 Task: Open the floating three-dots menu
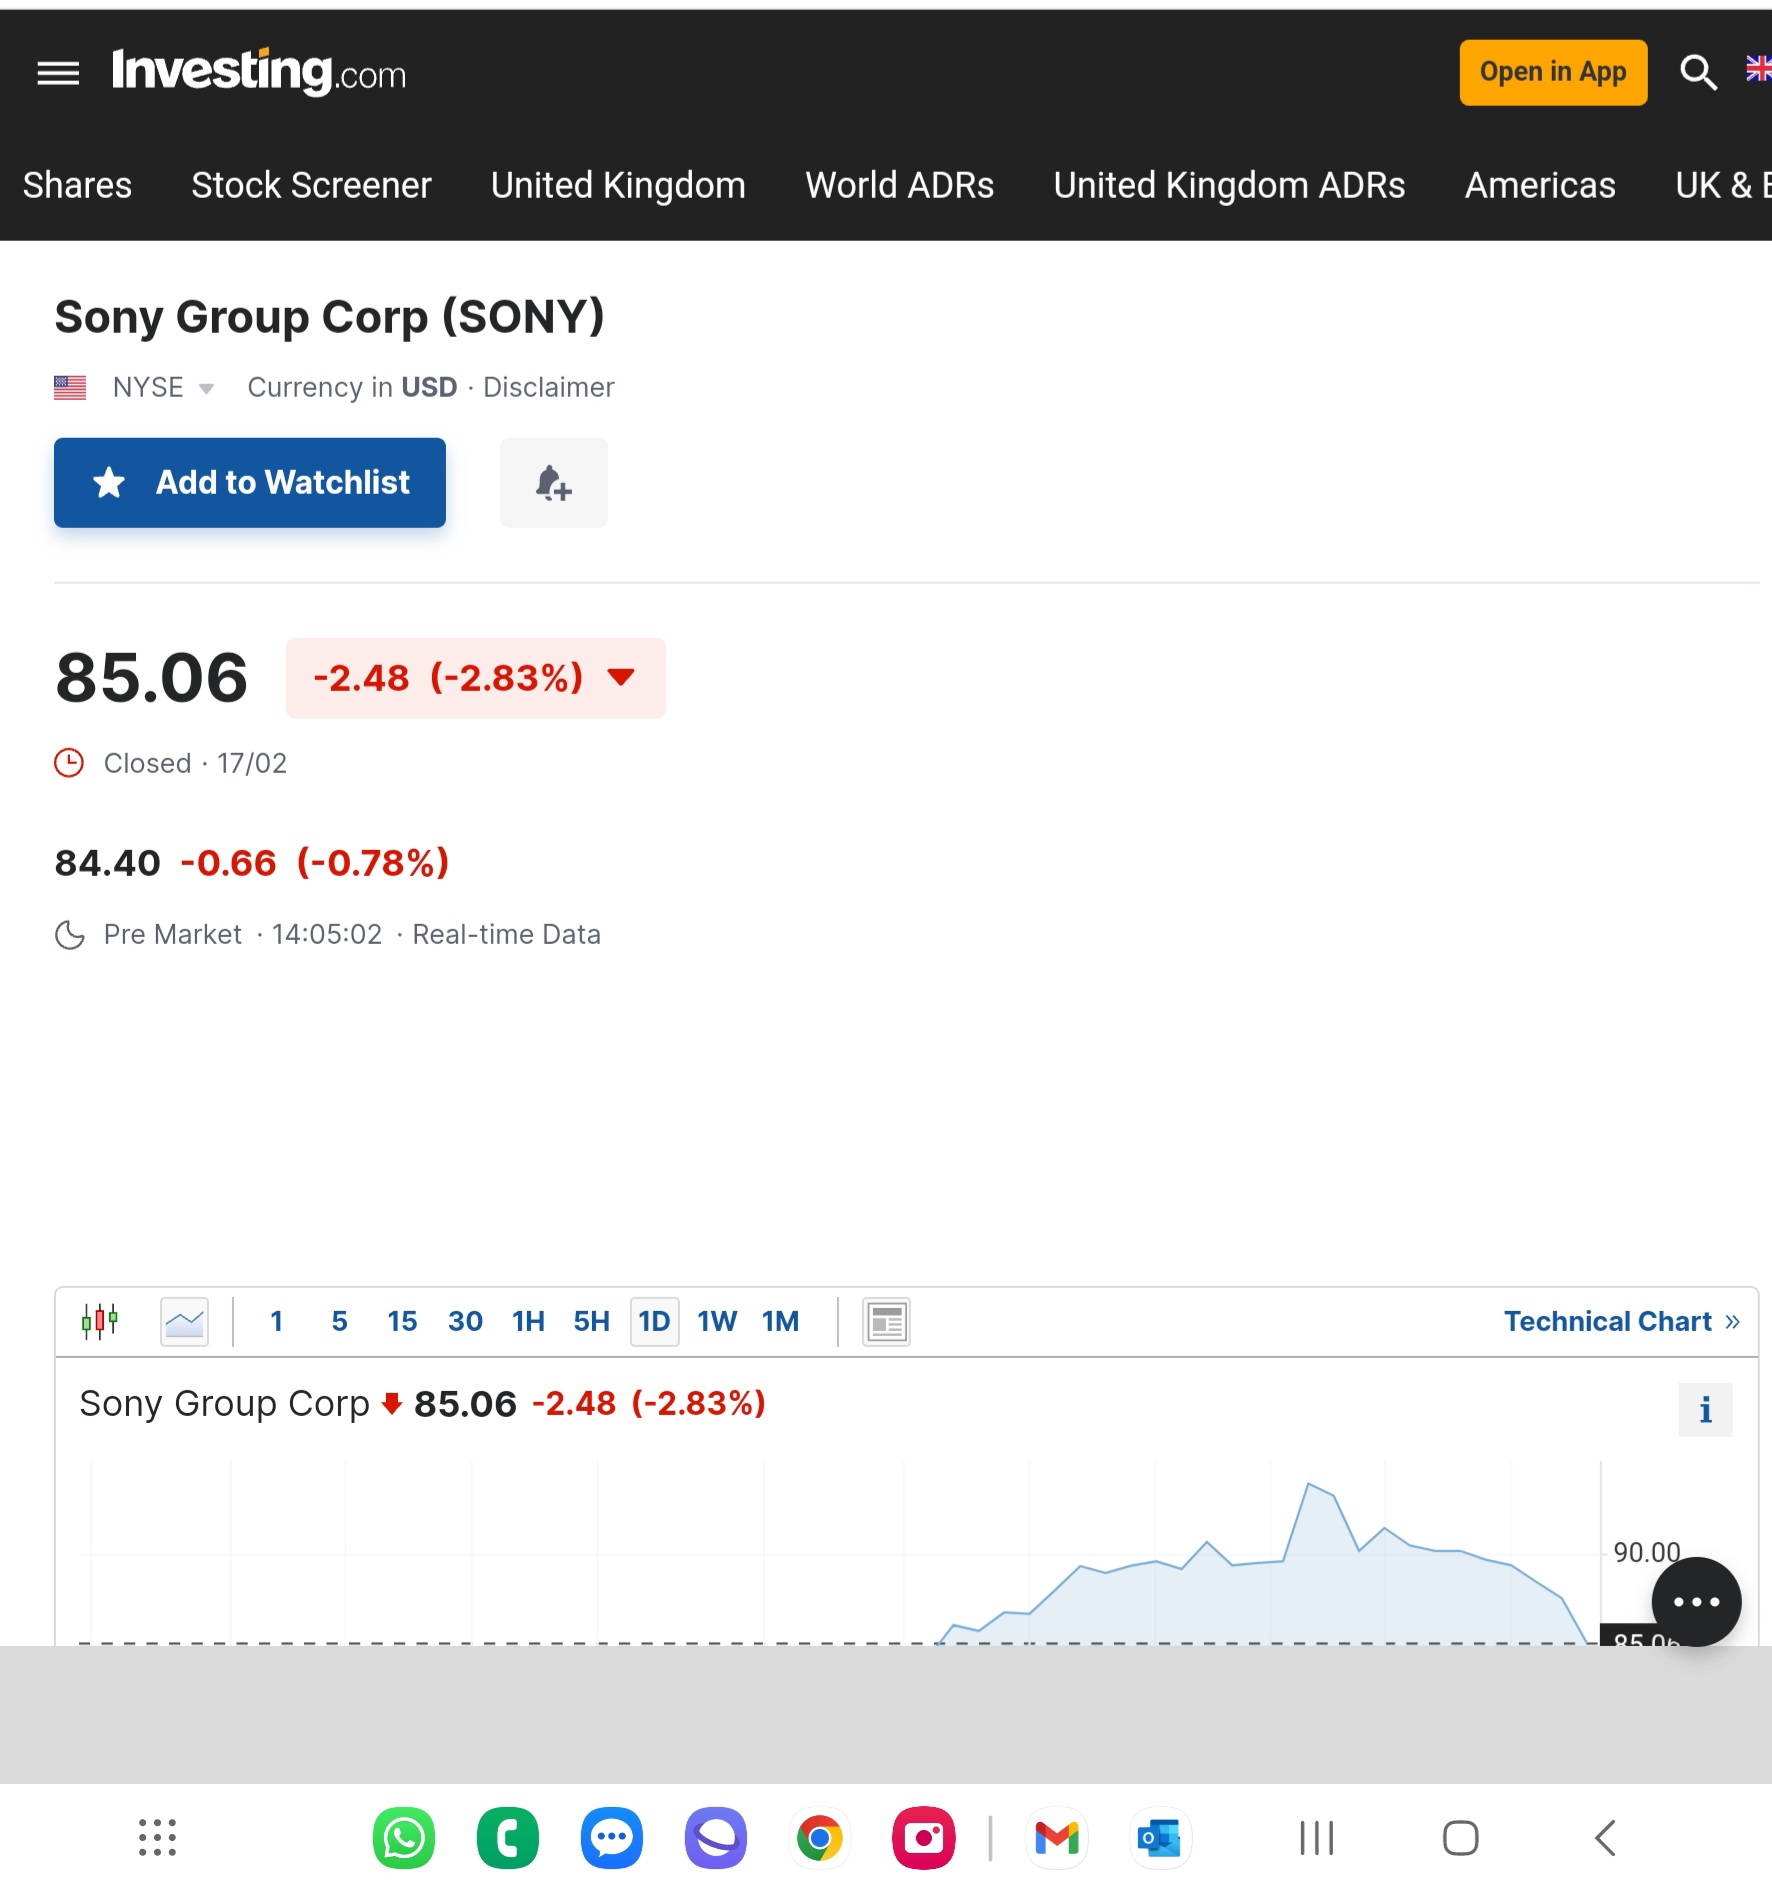(1696, 1601)
